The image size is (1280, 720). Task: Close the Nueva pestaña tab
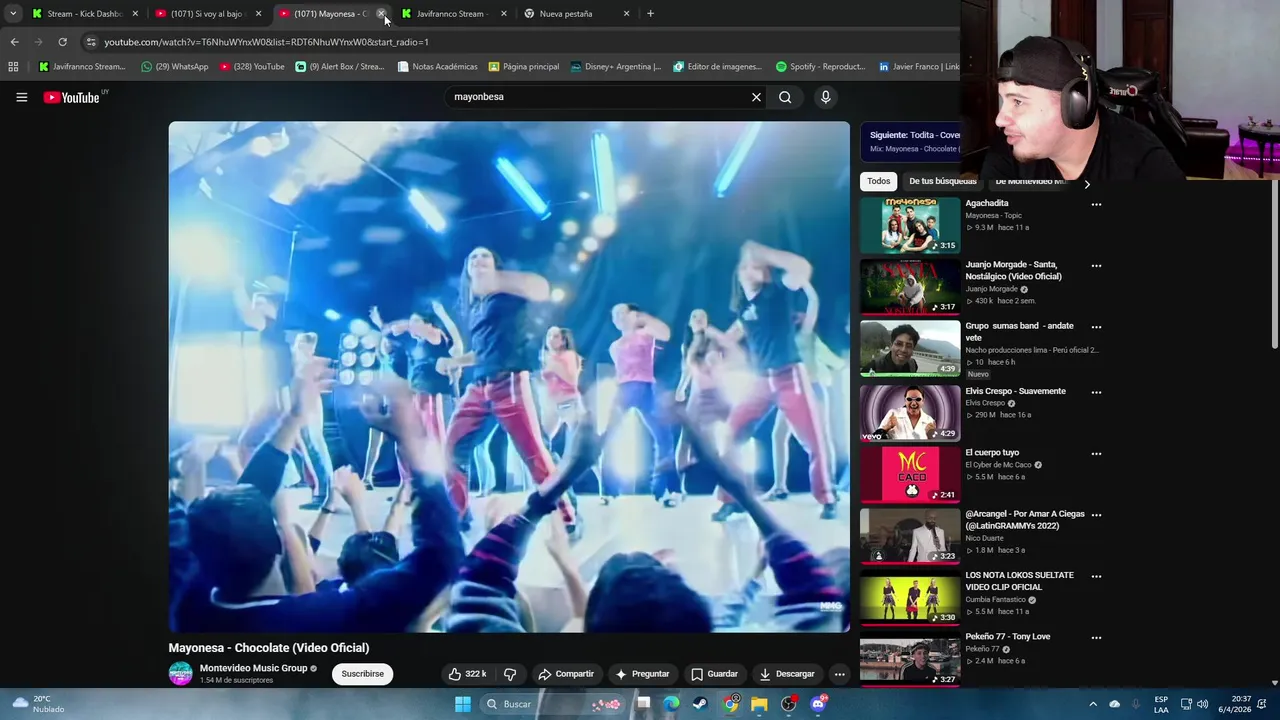tap(626, 14)
